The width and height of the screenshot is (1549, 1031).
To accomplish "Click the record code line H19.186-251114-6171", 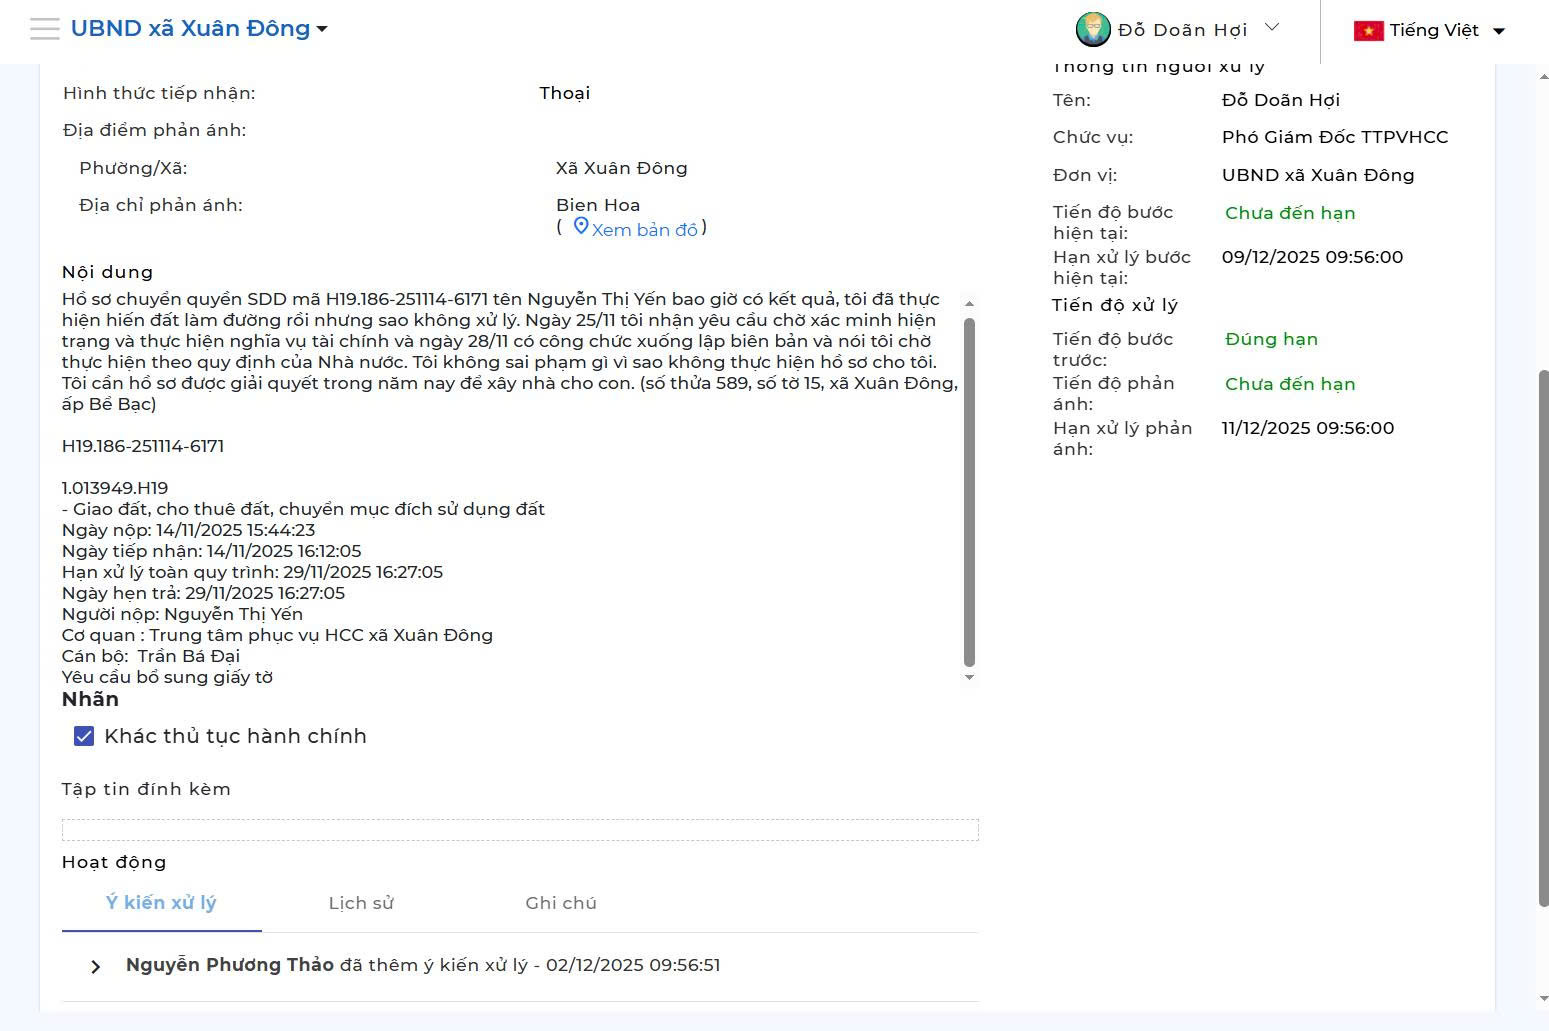I will (x=143, y=446).
